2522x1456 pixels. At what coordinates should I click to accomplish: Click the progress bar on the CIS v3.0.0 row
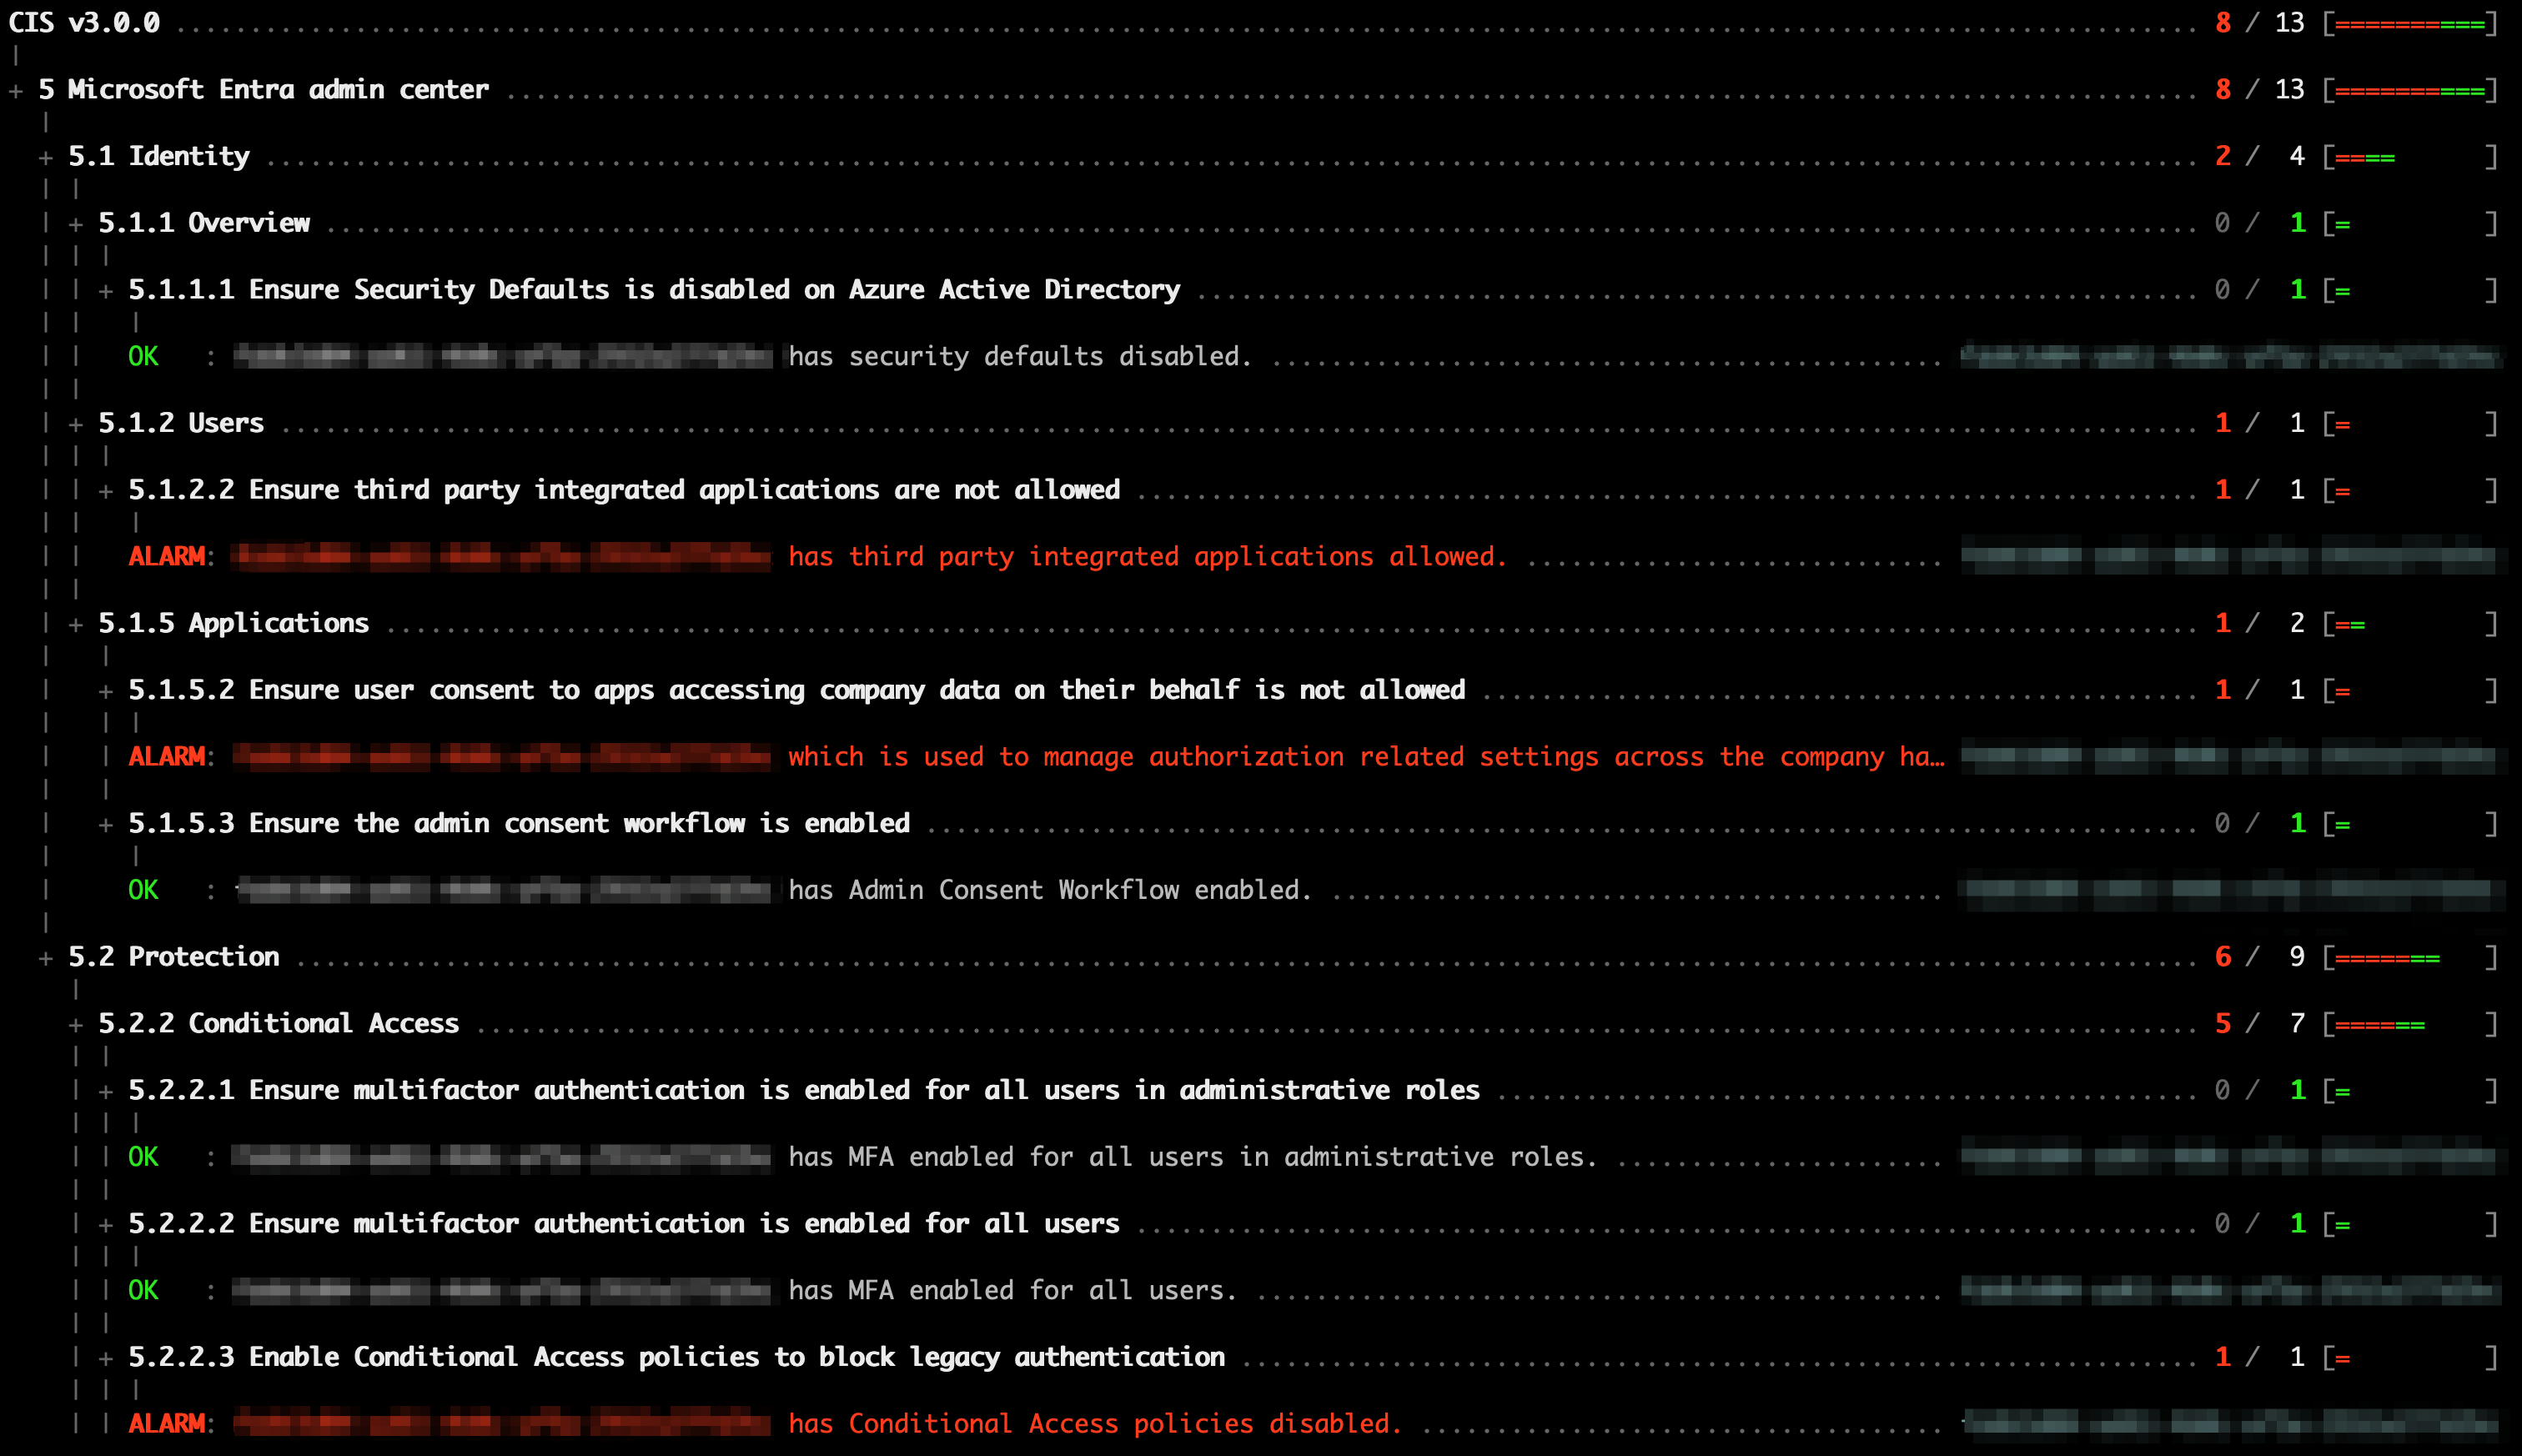point(2409,24)
